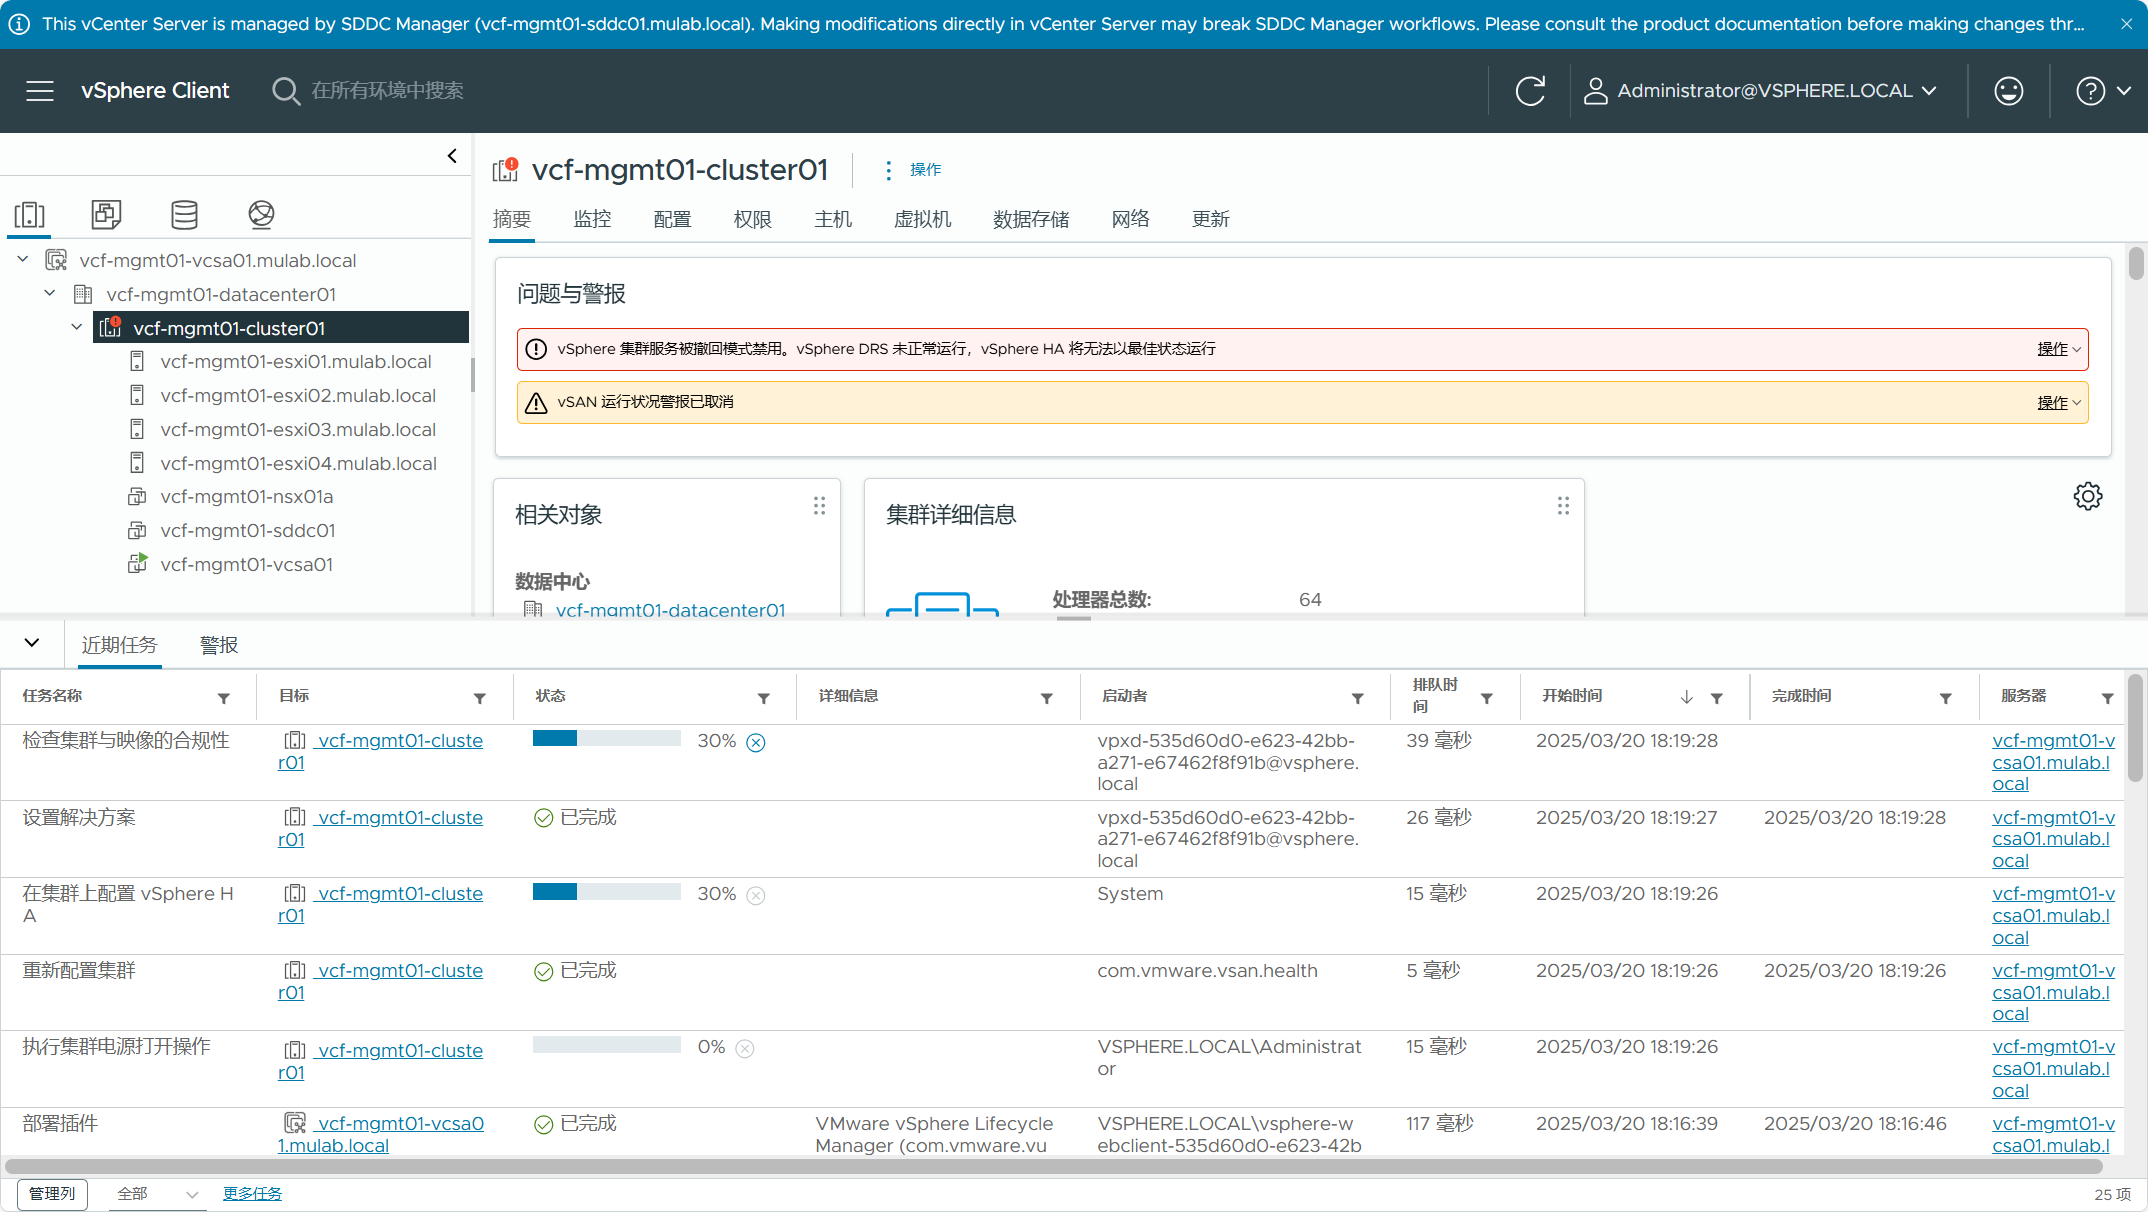Open summary page settings gear
This screenshot has width=2148, height=1212.
point(2088,496)
